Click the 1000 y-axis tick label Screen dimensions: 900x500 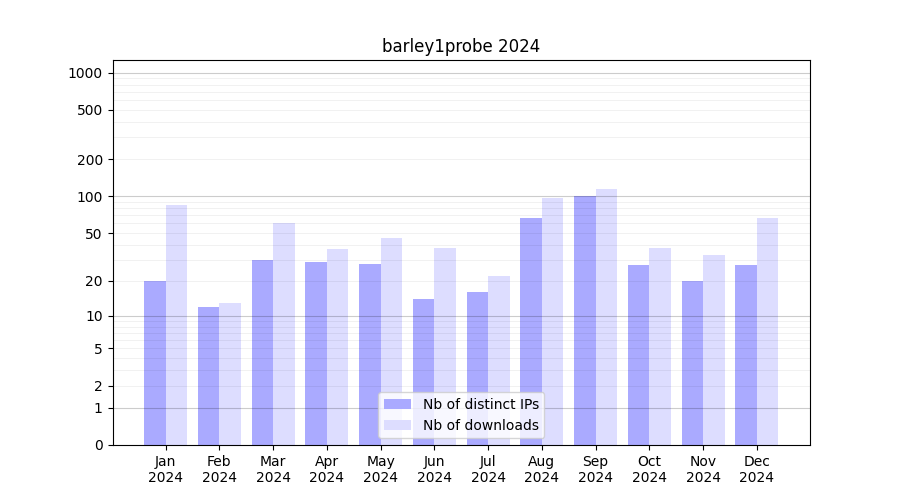[85, 73]
